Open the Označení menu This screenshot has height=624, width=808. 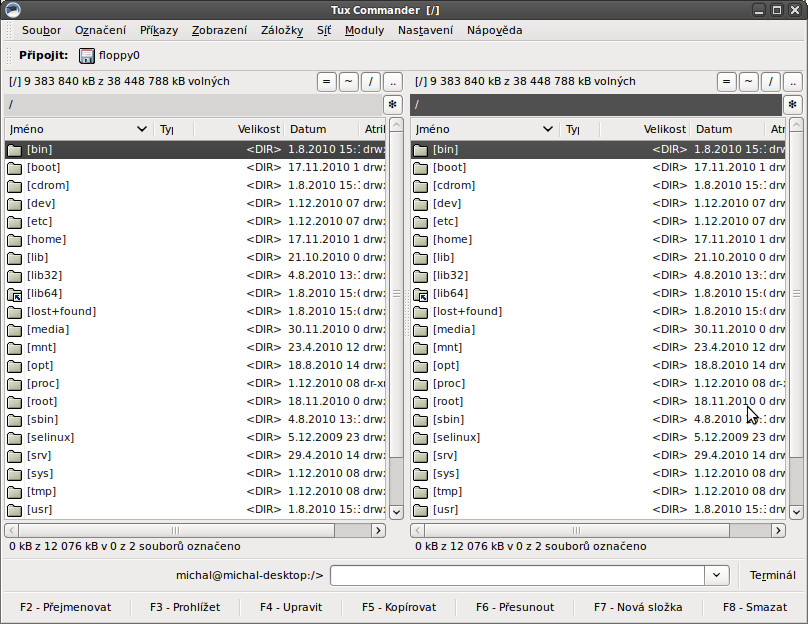(x=100, y=30)
